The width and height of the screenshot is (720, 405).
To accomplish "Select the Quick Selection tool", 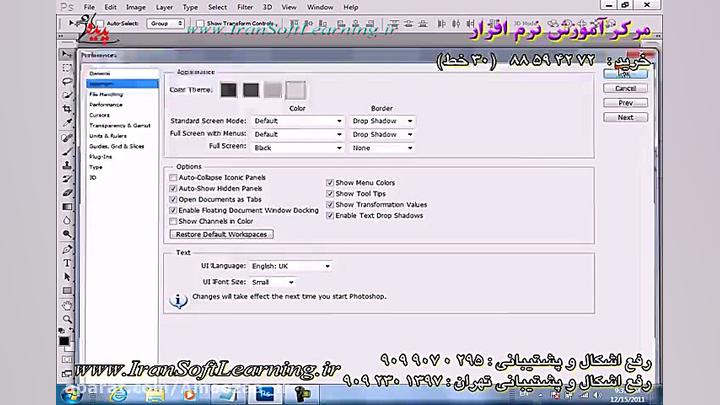I will 67,96.
